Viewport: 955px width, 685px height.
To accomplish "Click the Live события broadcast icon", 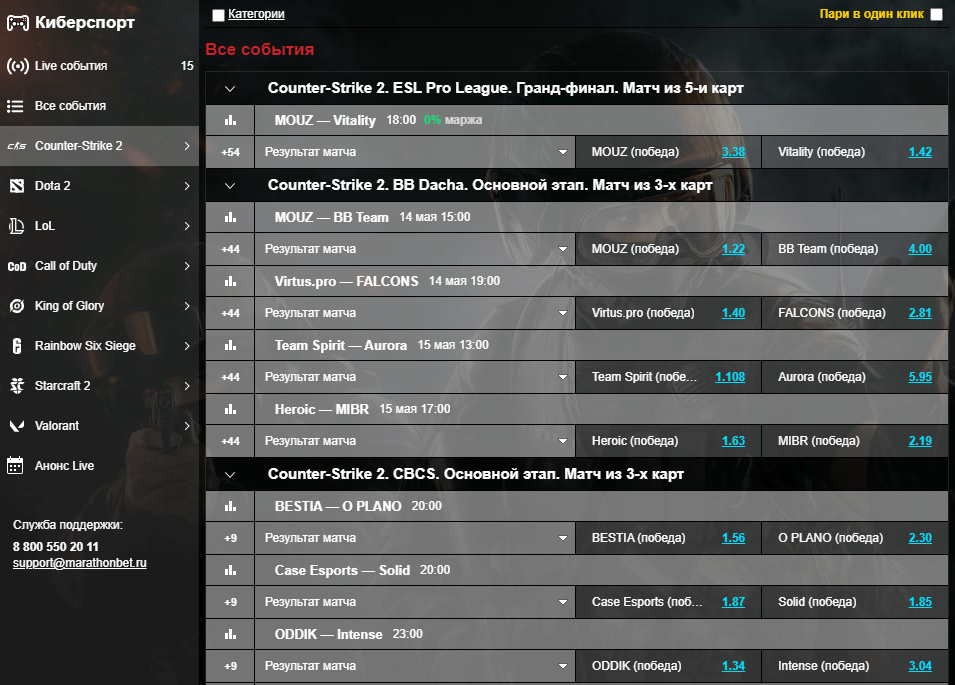I will coord(18,66).
